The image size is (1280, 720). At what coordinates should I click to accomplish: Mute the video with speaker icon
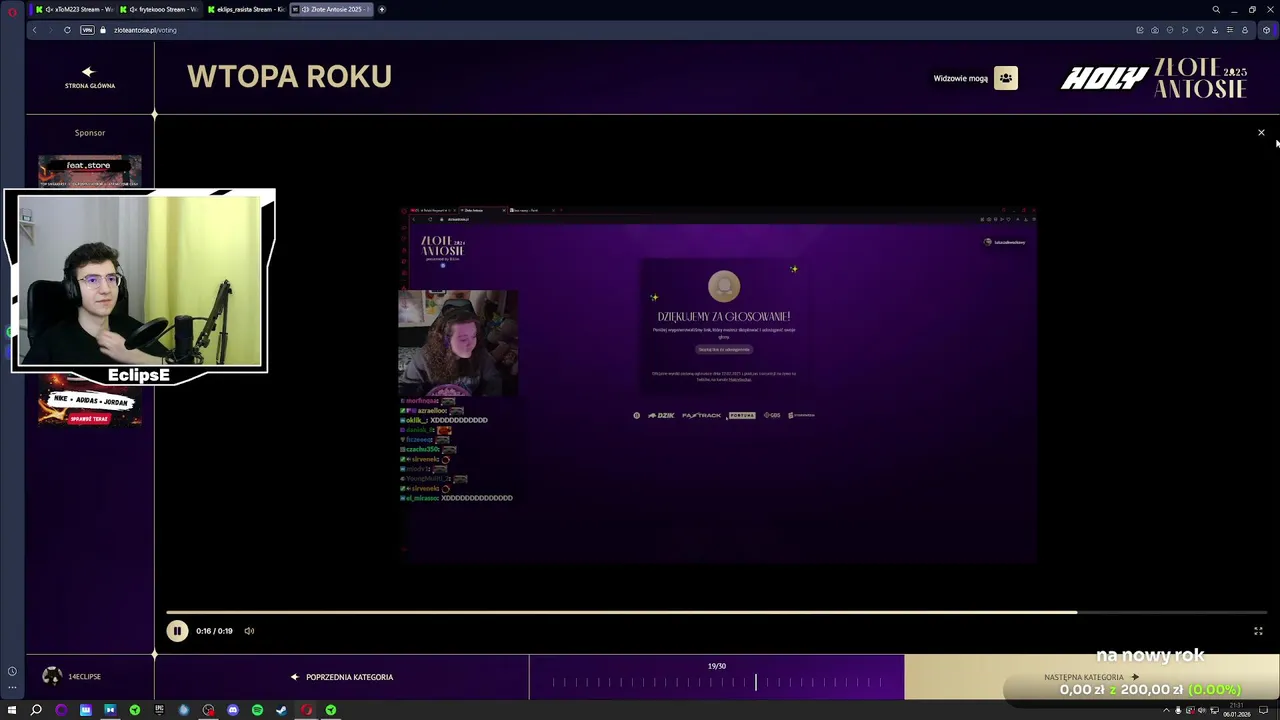coord(249,631)
